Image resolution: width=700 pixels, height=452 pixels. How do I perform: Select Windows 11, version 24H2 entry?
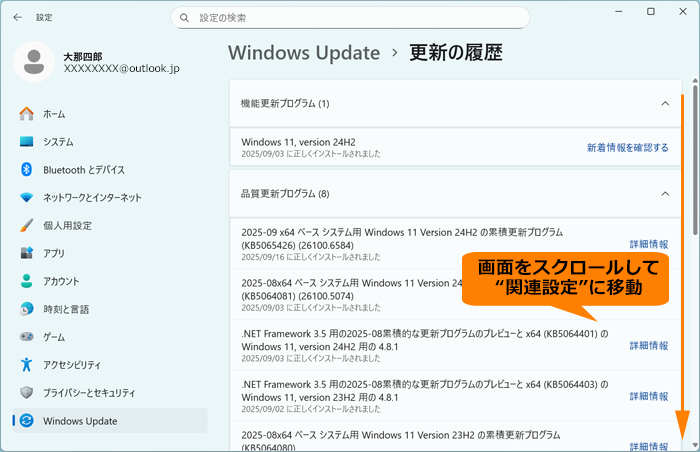pos(455,147)
